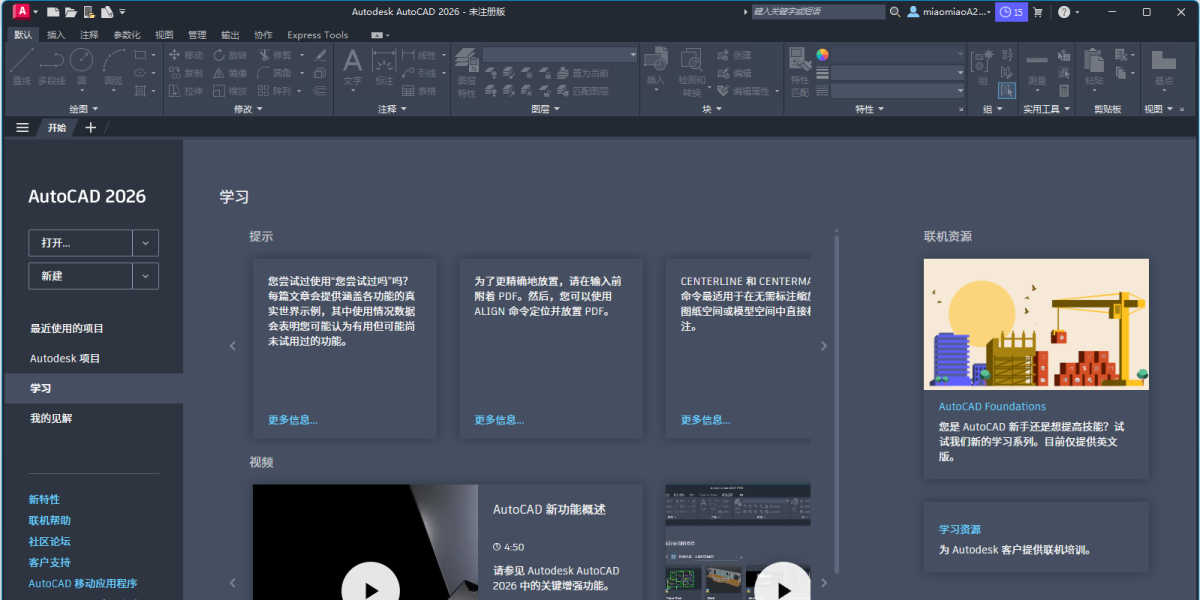Click the search magnifier icon
This screenshot has height=600, width=1200.
click(894, 12)
